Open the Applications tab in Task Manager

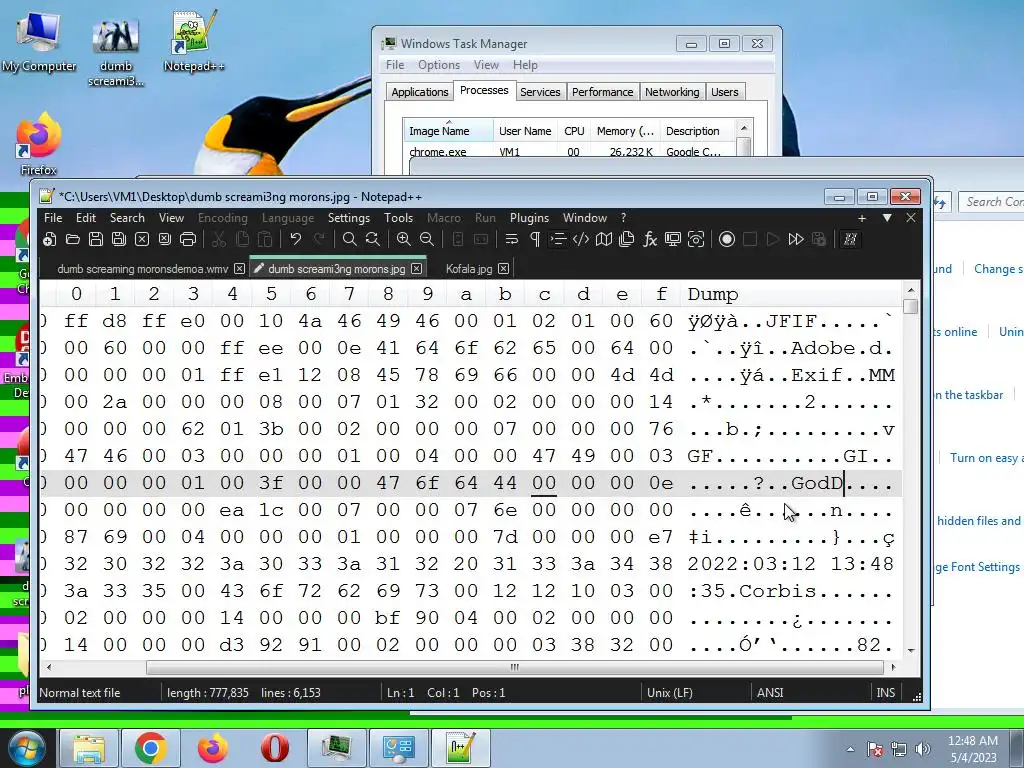[420, 92]
